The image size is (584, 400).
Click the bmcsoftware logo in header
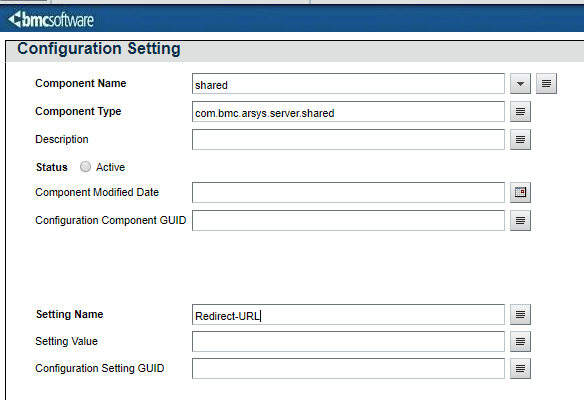pos(51,19)
